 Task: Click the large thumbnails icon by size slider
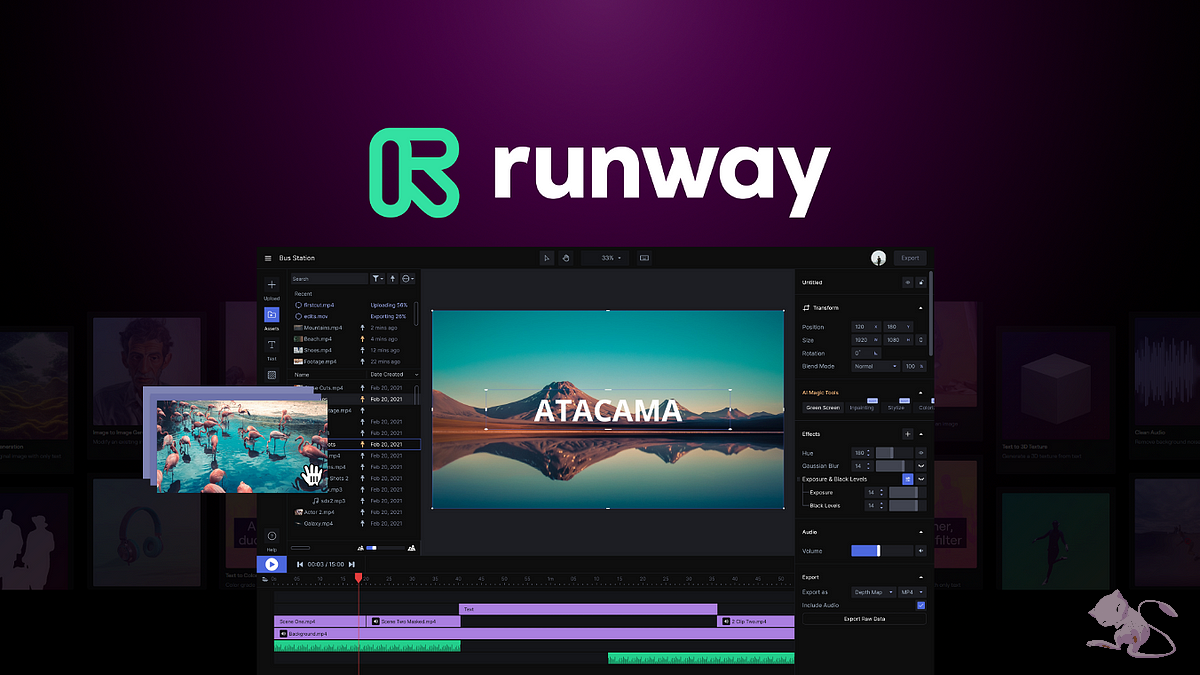click(412, 548)
